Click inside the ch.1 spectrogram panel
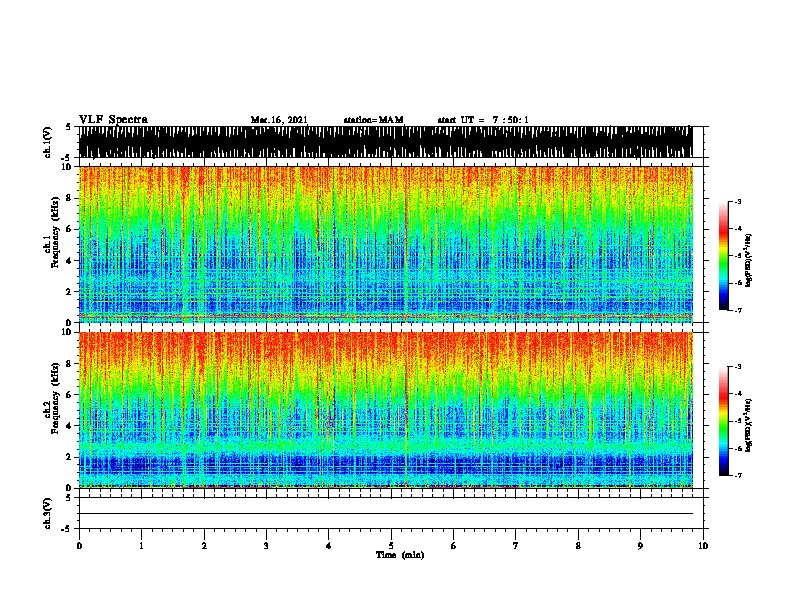 click(385, 244)
